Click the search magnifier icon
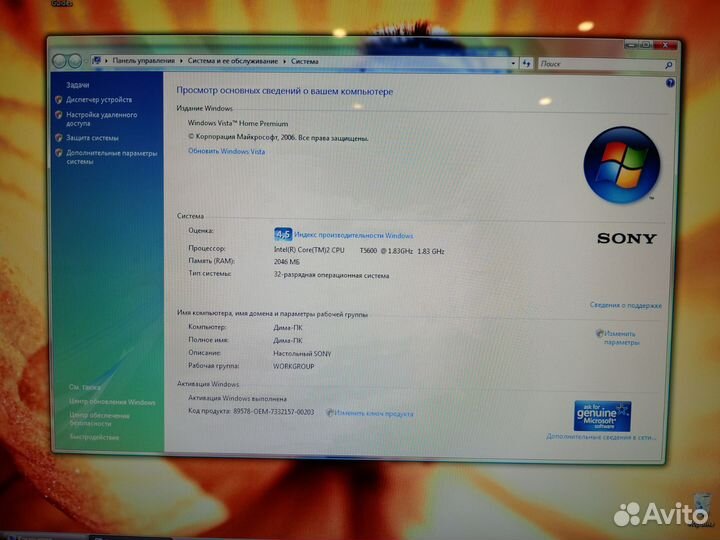Viewport: 720px width, 540px height. pyautogui.click(x=669, y=65)
